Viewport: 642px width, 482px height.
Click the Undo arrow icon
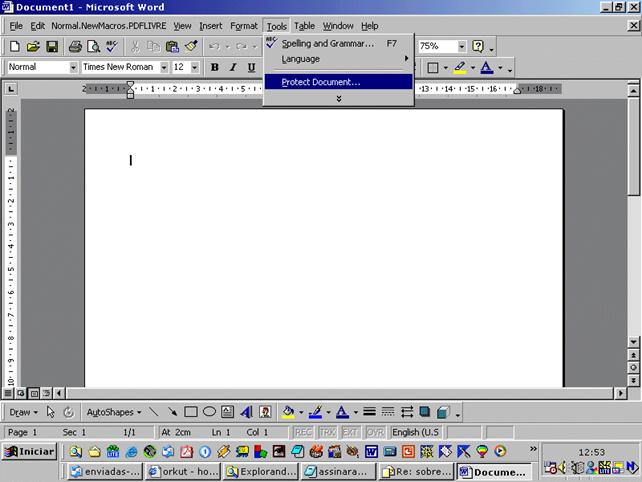click(x=214, y=46)
